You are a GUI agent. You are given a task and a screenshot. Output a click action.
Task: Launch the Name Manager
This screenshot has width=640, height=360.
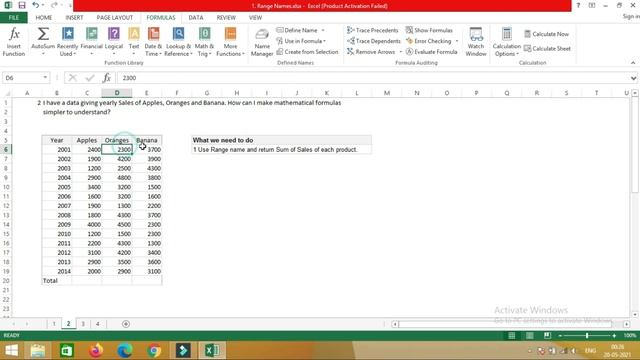click(x=262, y=42)
